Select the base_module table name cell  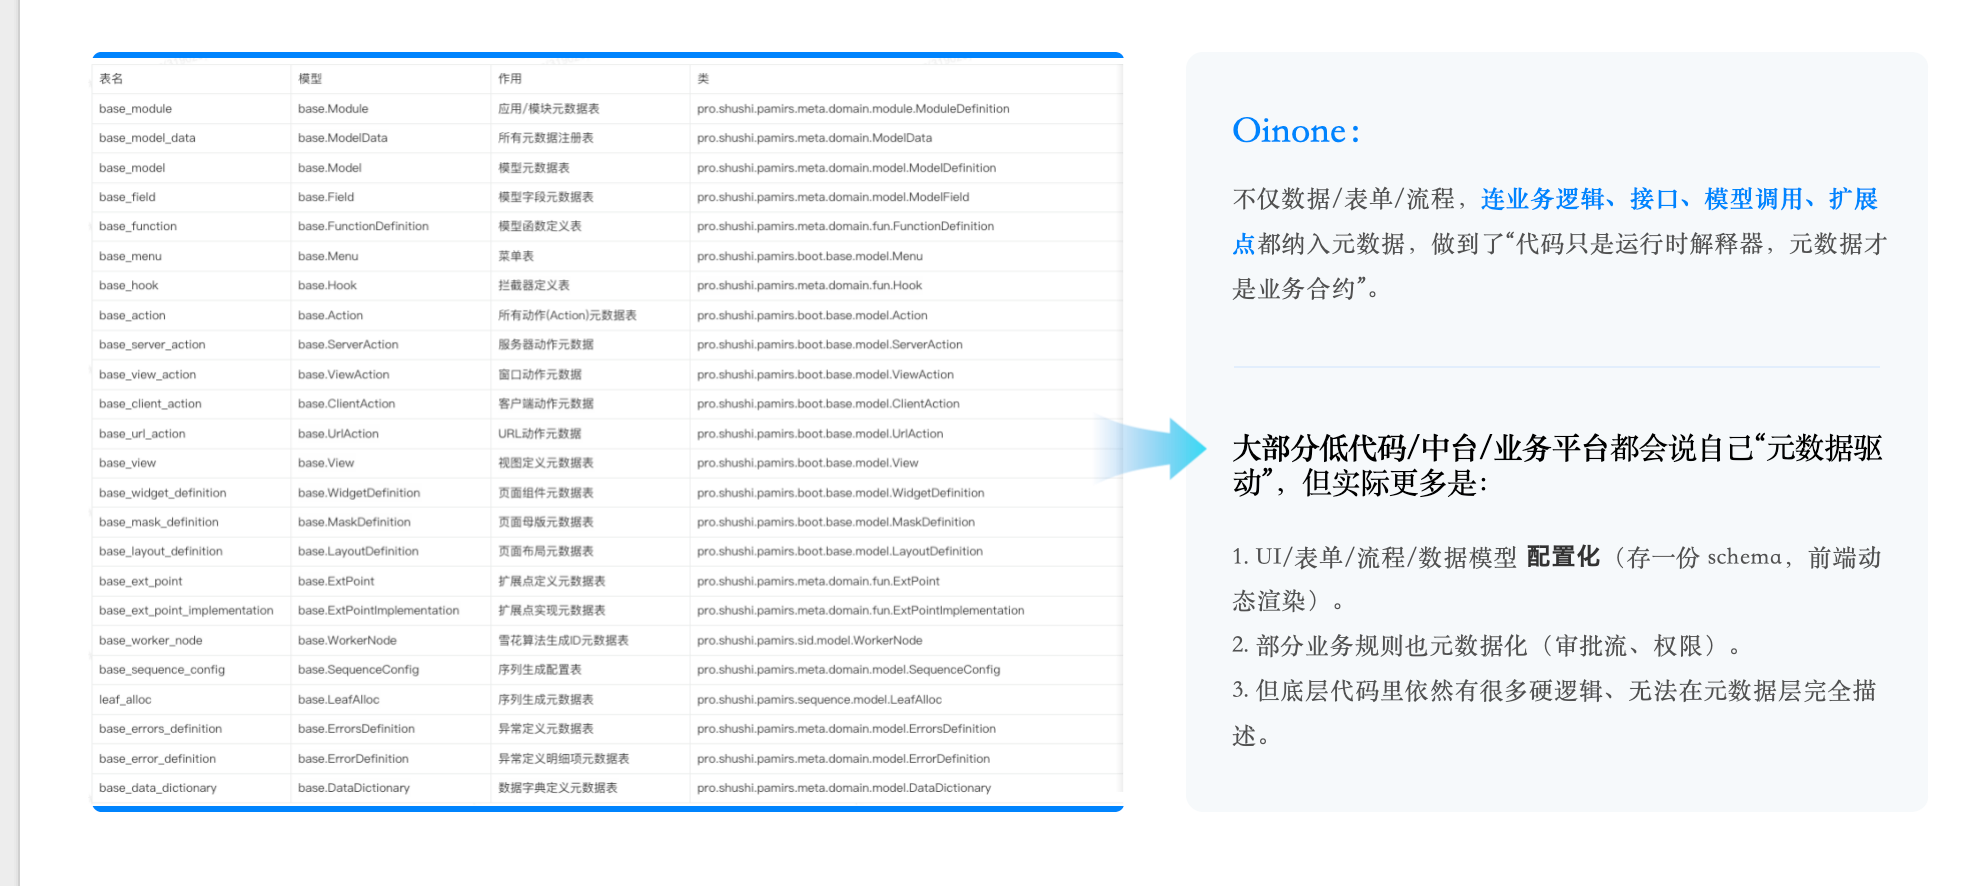pos(135,109)
